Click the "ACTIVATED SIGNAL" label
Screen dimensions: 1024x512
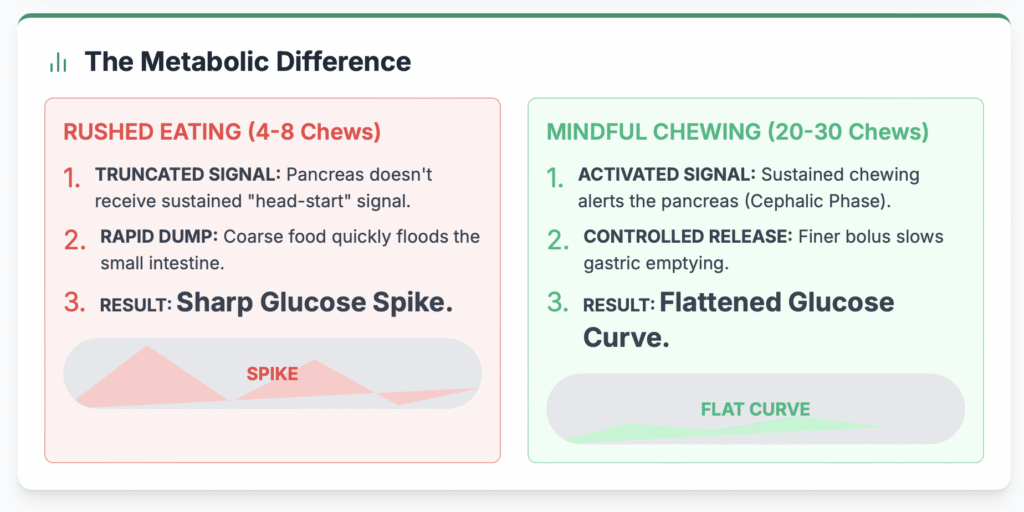[x=665, y=175]
